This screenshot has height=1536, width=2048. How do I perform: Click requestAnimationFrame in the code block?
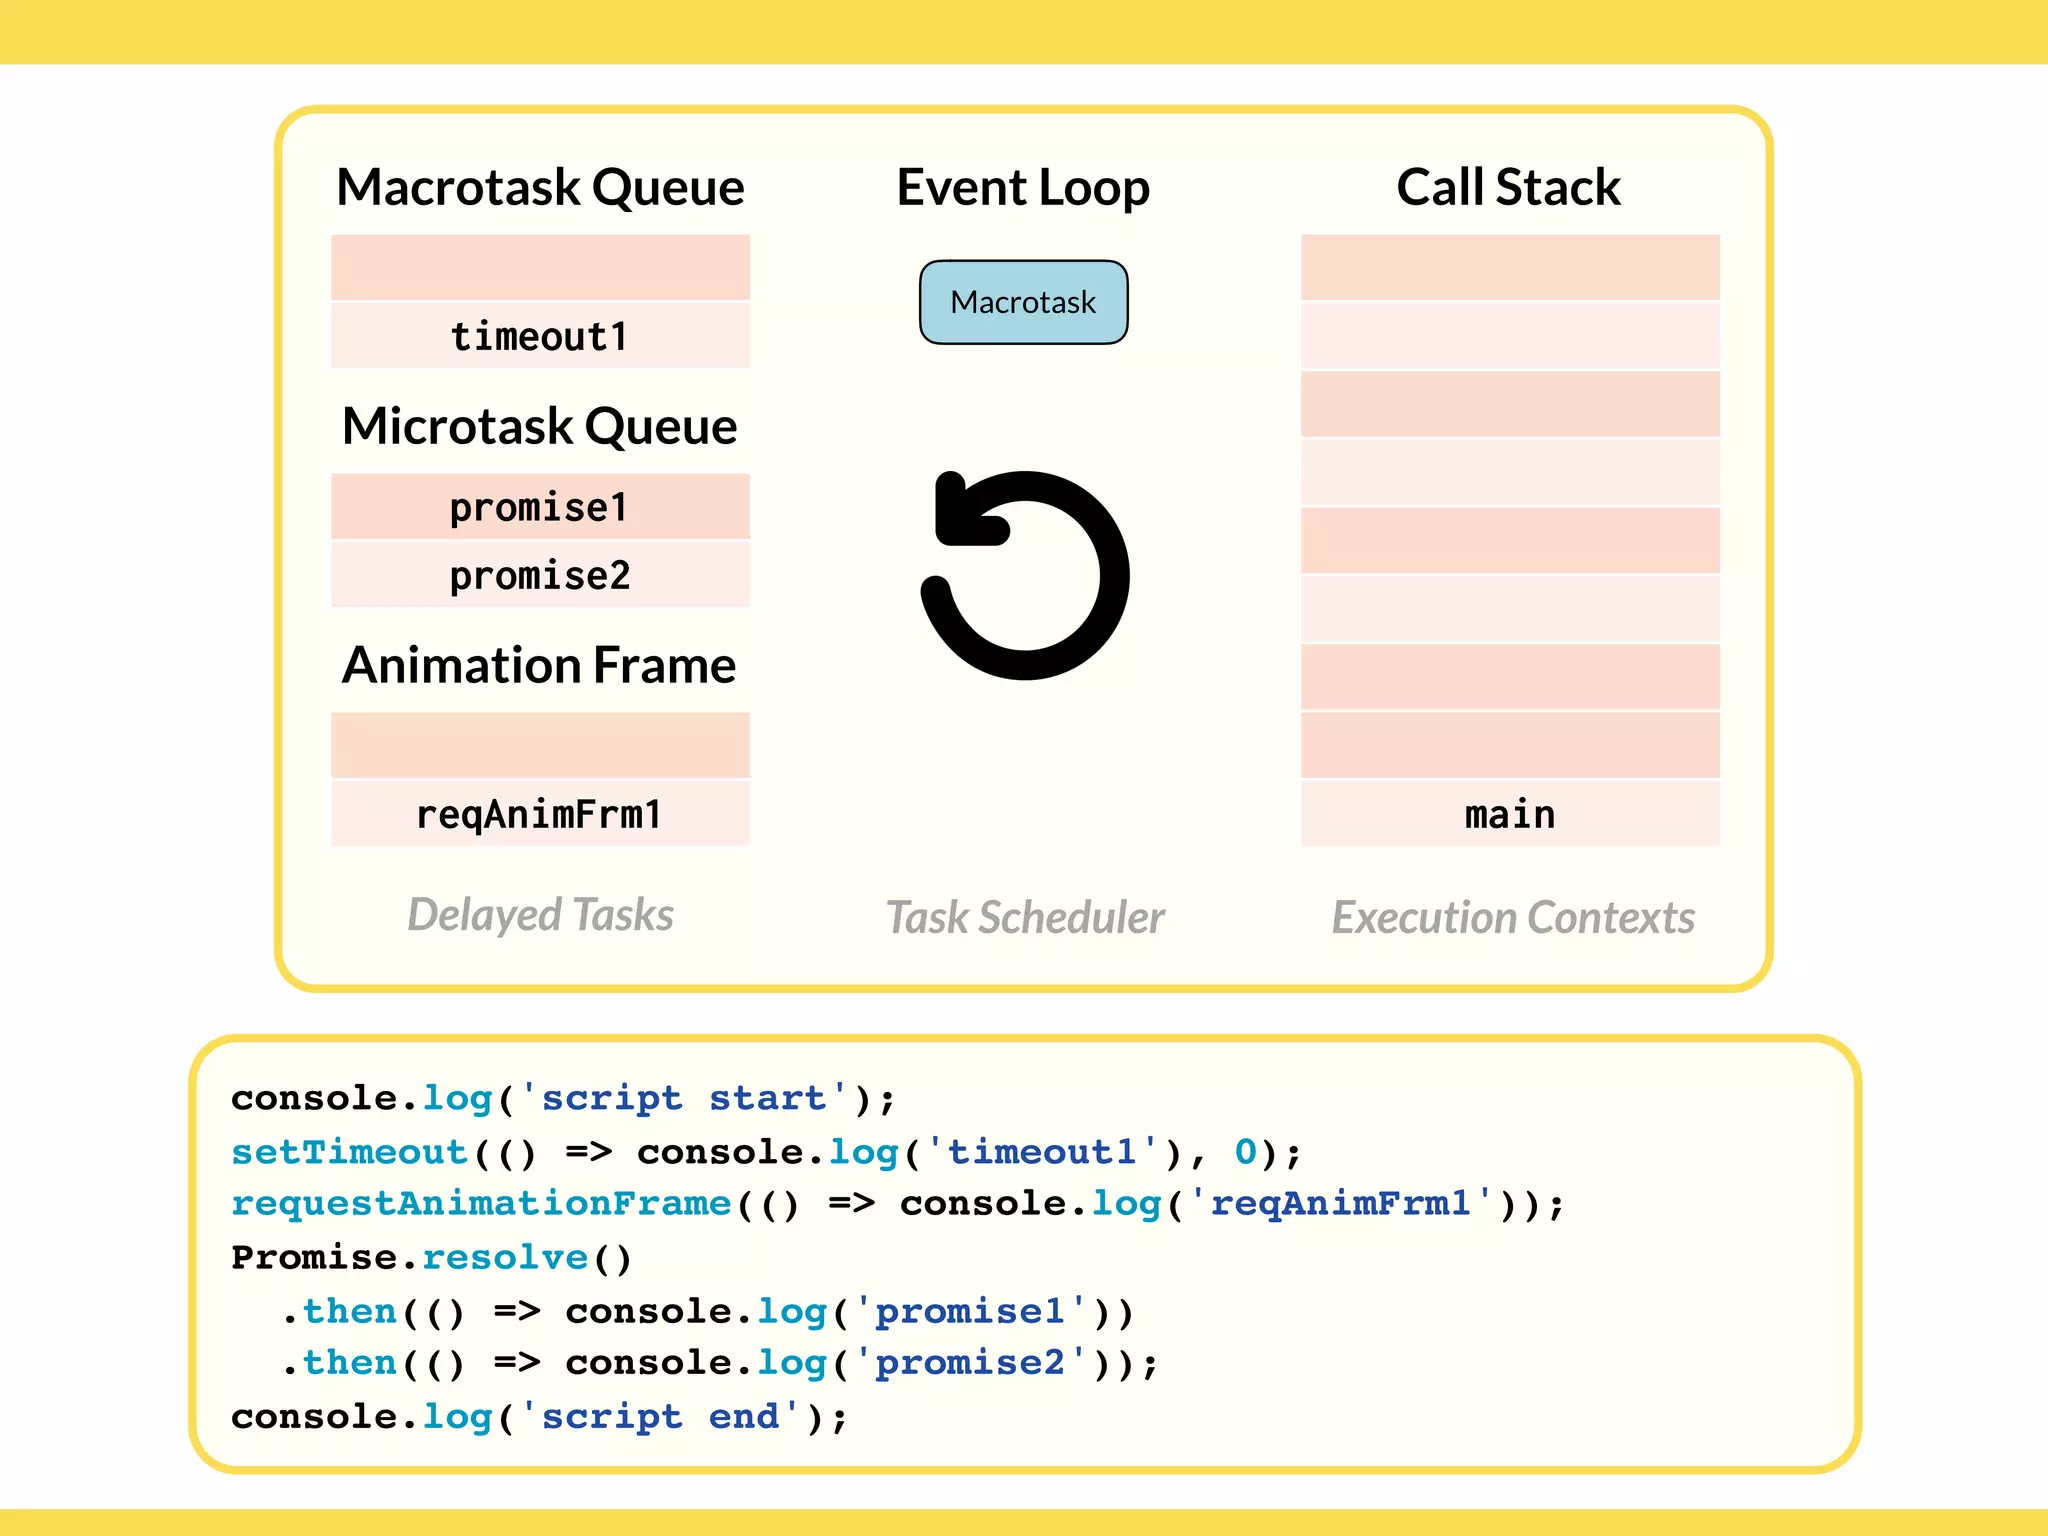click(x=481, y=1203)
